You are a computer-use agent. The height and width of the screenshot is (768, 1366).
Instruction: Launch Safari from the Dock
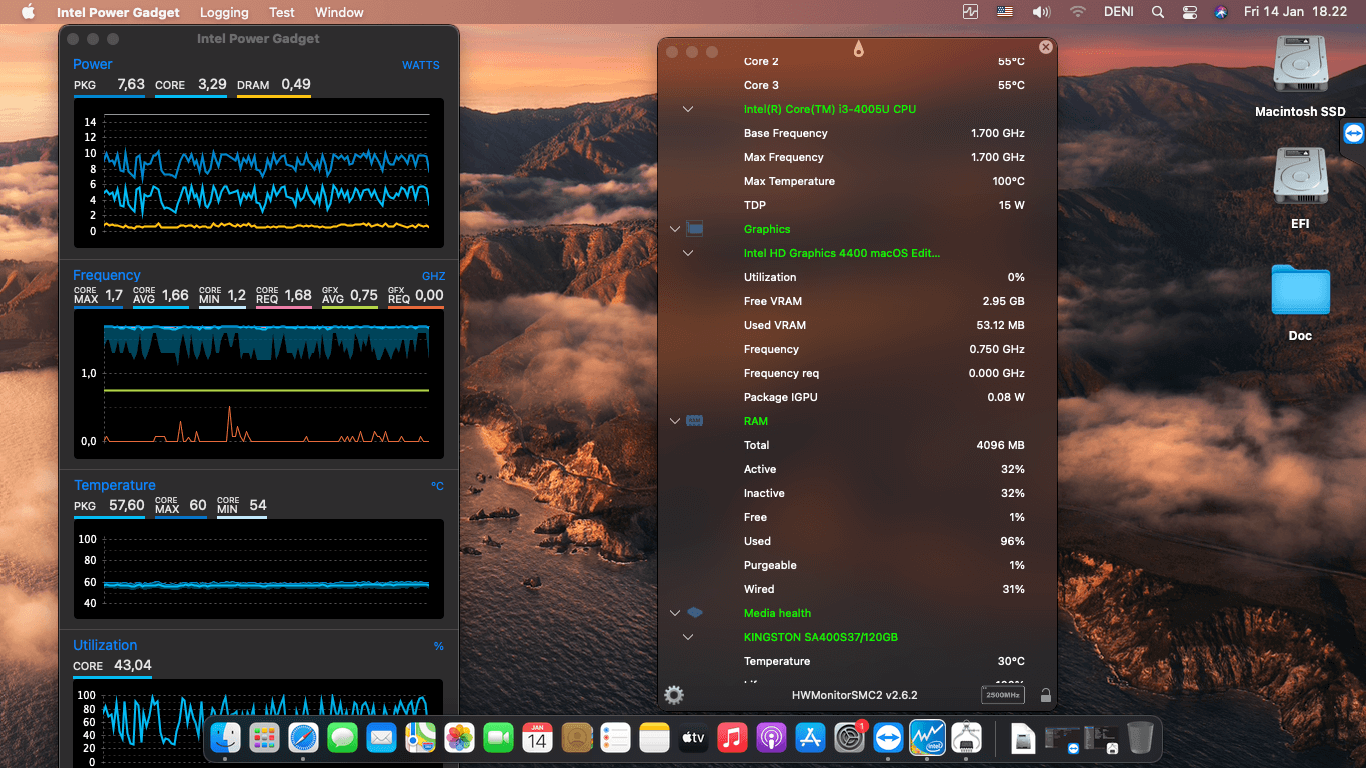(x=303, y=738)
